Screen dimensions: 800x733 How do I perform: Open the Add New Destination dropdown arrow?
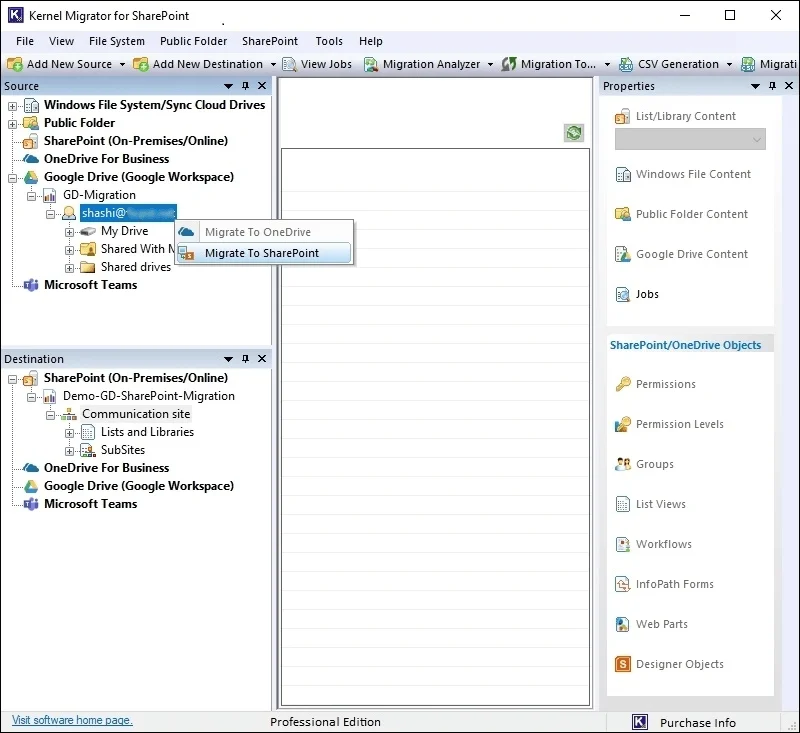point(273,65)
